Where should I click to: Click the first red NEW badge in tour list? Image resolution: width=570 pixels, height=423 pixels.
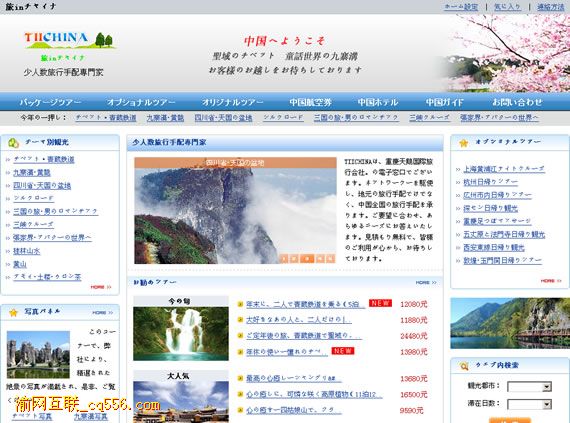[x=380, y=303]
